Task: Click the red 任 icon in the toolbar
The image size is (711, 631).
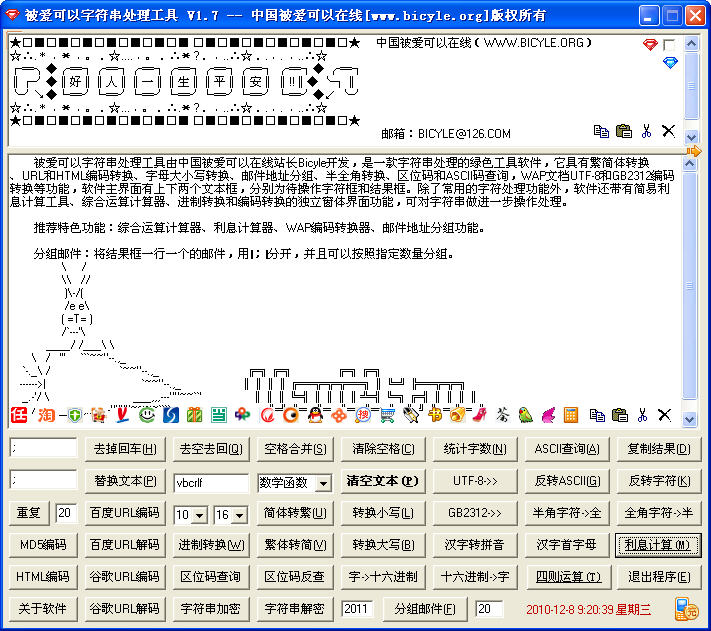Action: tap(19, 415)
